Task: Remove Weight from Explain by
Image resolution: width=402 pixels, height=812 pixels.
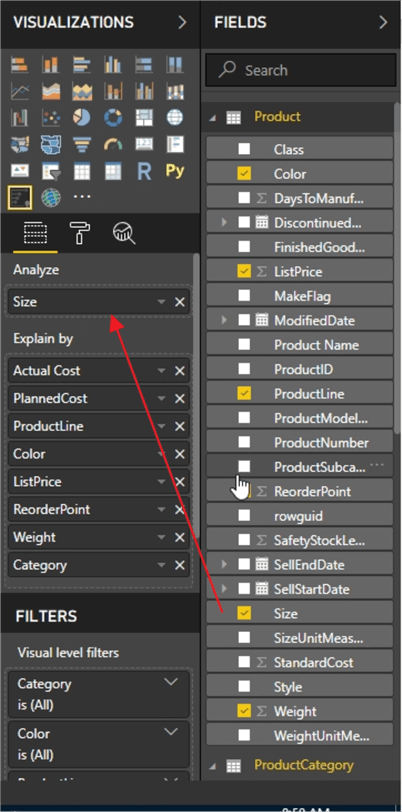Action: (x=180, y=538)
